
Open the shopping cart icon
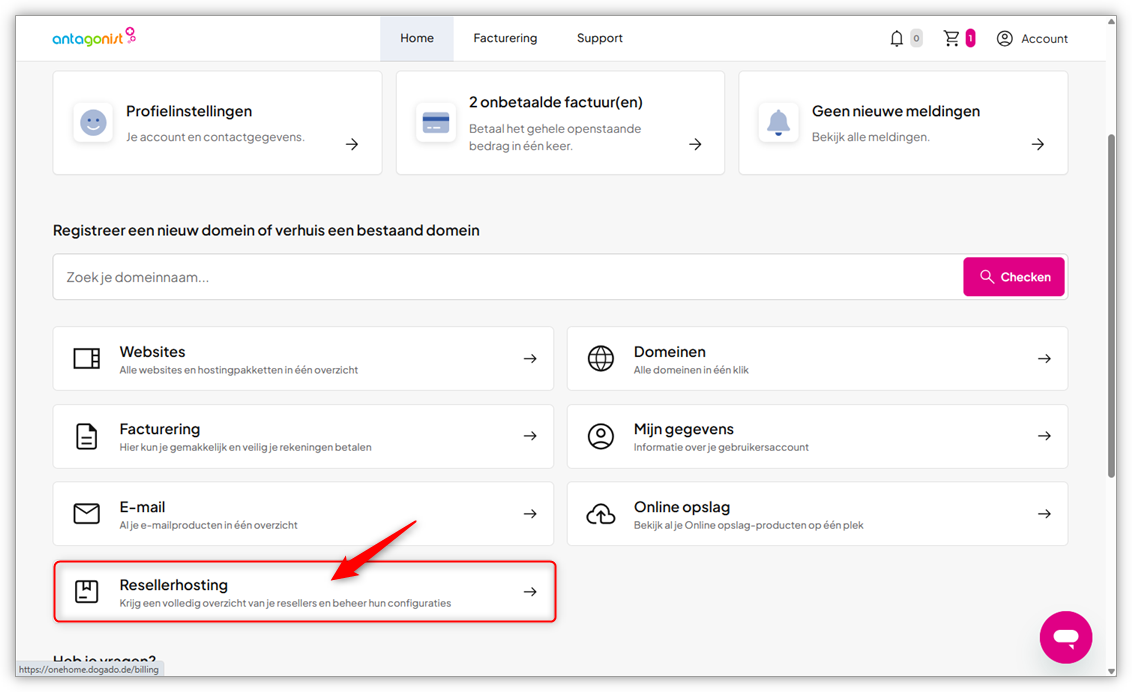(x=951, y=39)
